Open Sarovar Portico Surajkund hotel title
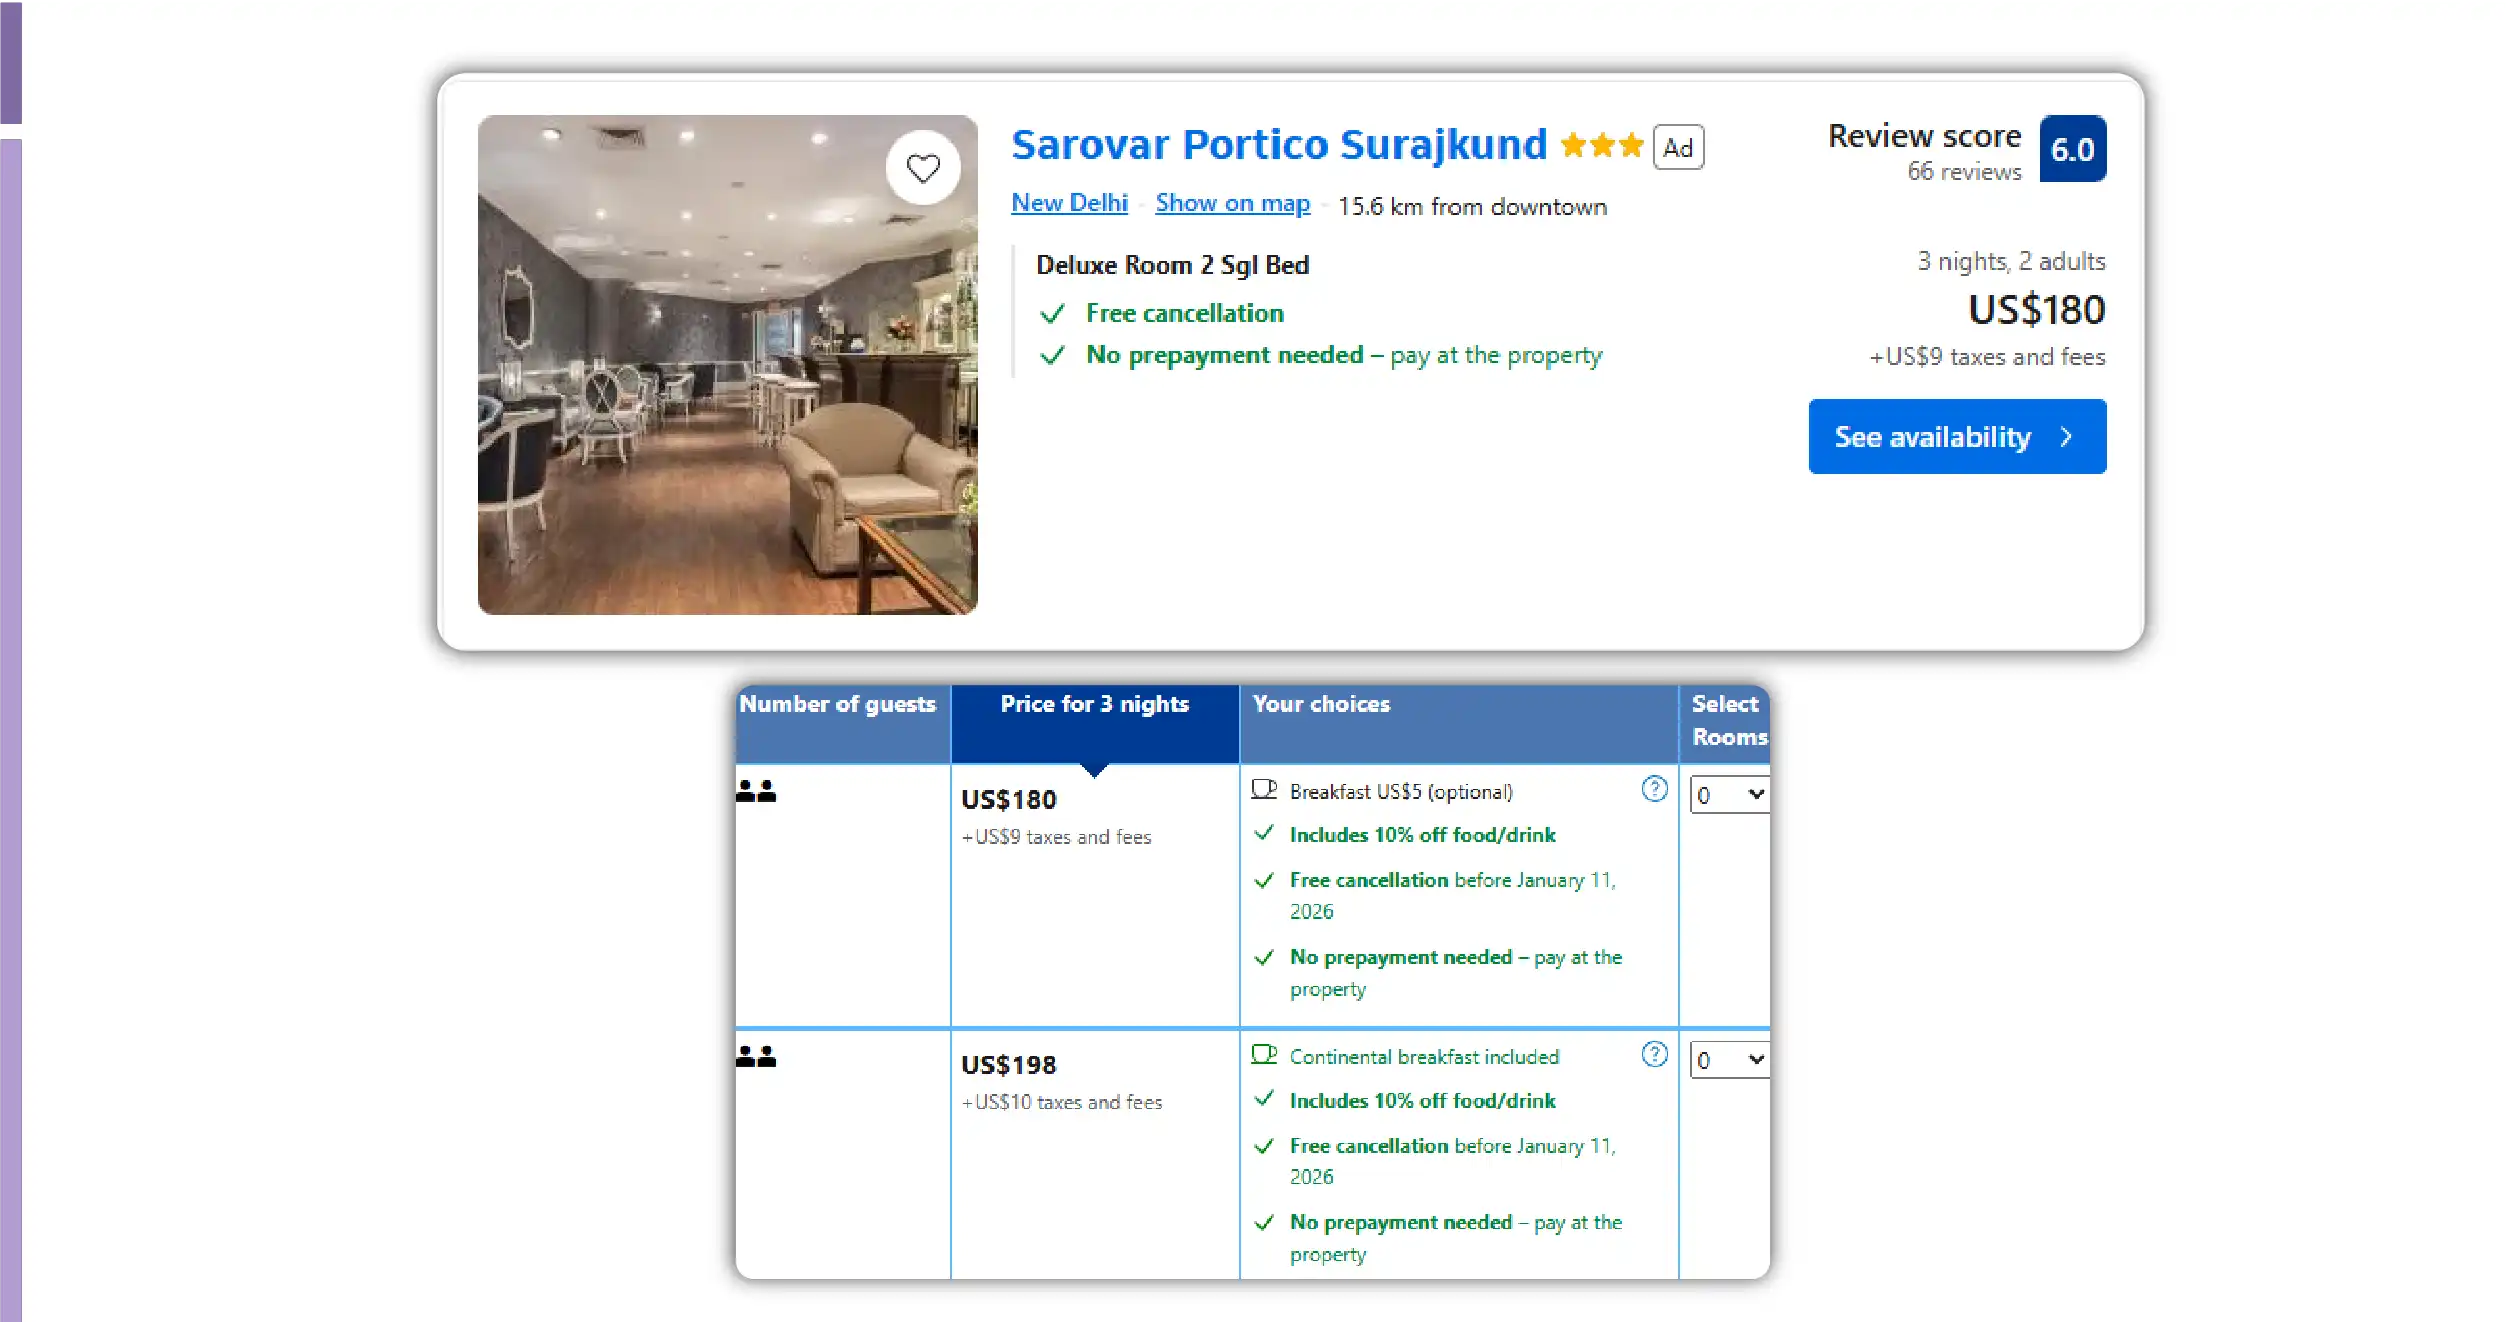 tap(1278, 145)
